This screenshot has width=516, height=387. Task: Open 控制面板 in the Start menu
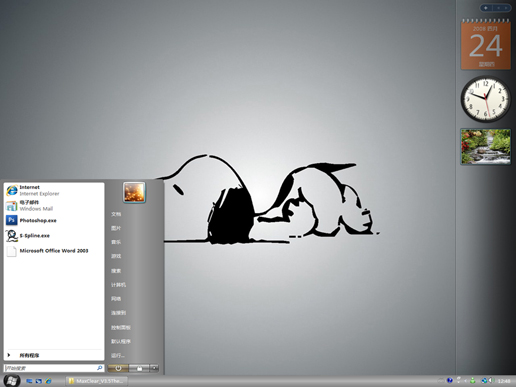tap(121, 327)
